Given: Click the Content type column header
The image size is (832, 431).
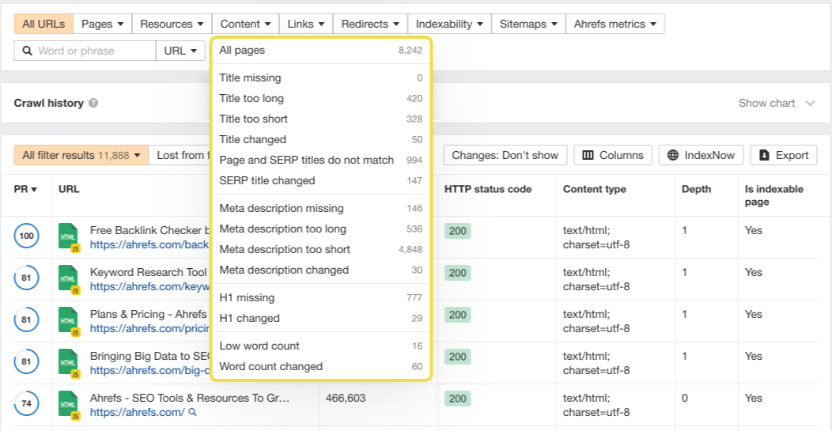Looking at the screenshot, I should coord(594,189).
